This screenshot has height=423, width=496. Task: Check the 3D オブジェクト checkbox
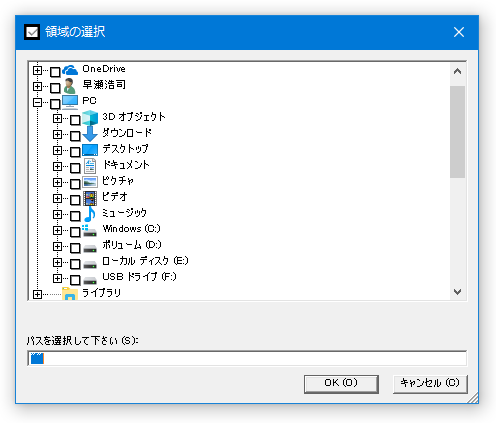(75, 120)
